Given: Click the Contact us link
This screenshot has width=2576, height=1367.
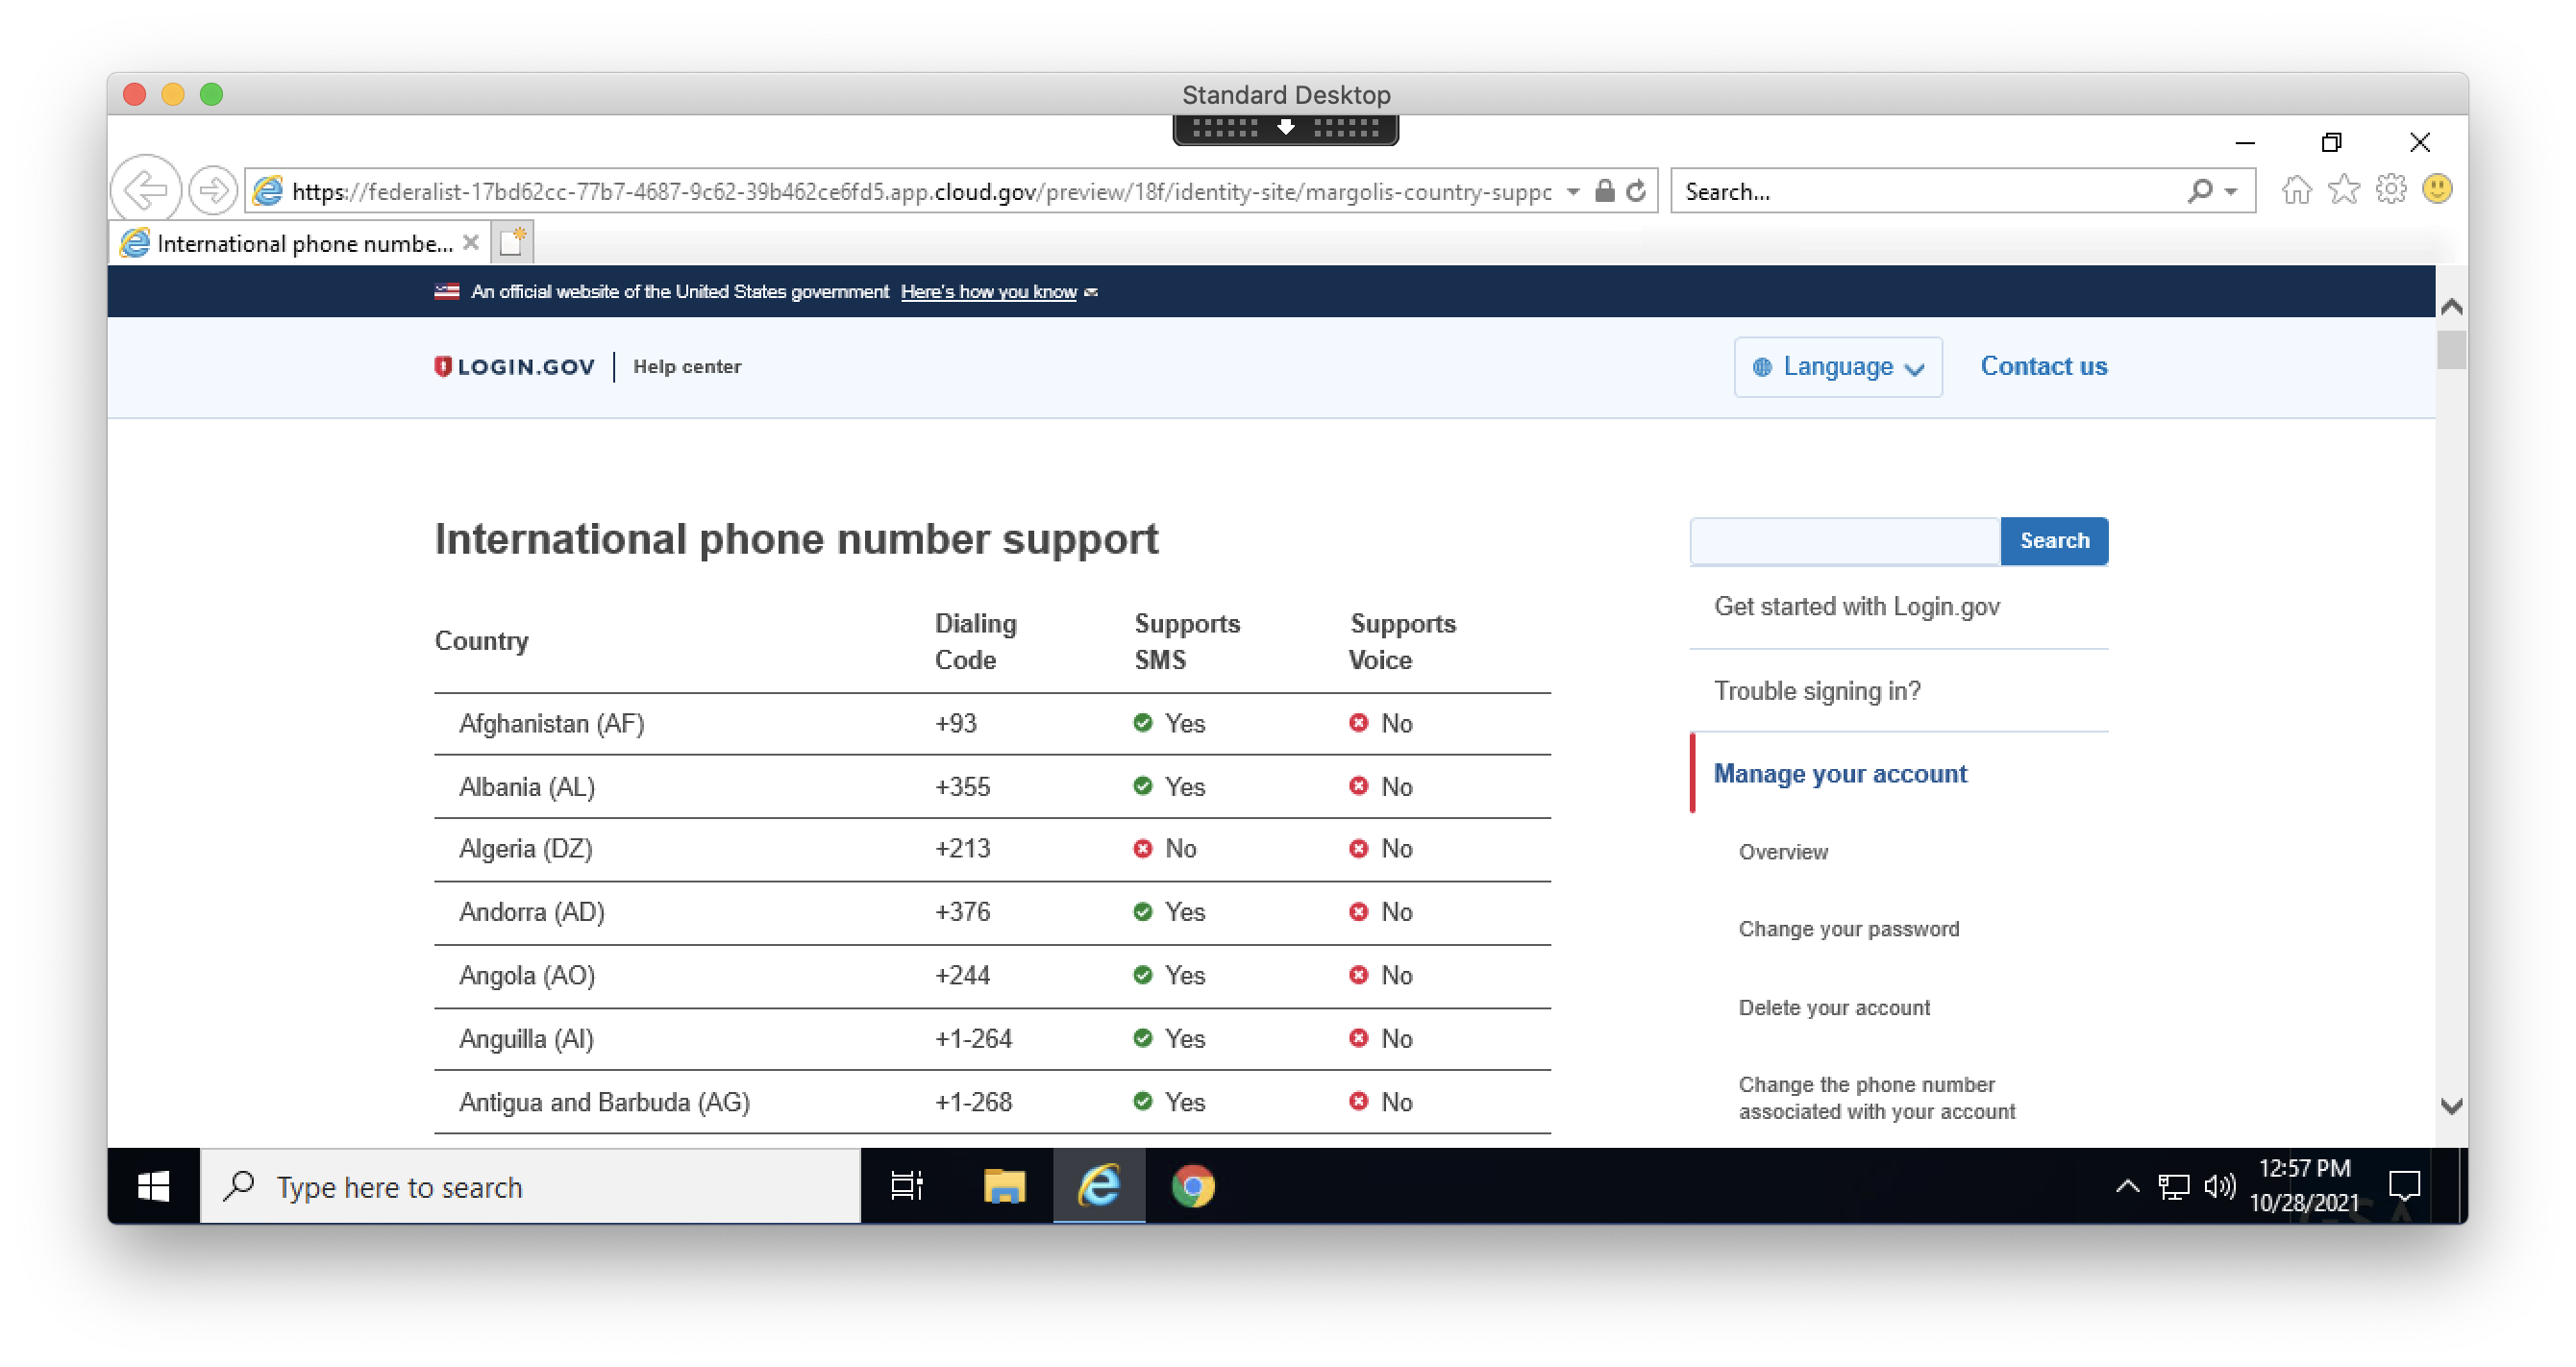Looking at the screenshot, I should [x=2043, y=366].
